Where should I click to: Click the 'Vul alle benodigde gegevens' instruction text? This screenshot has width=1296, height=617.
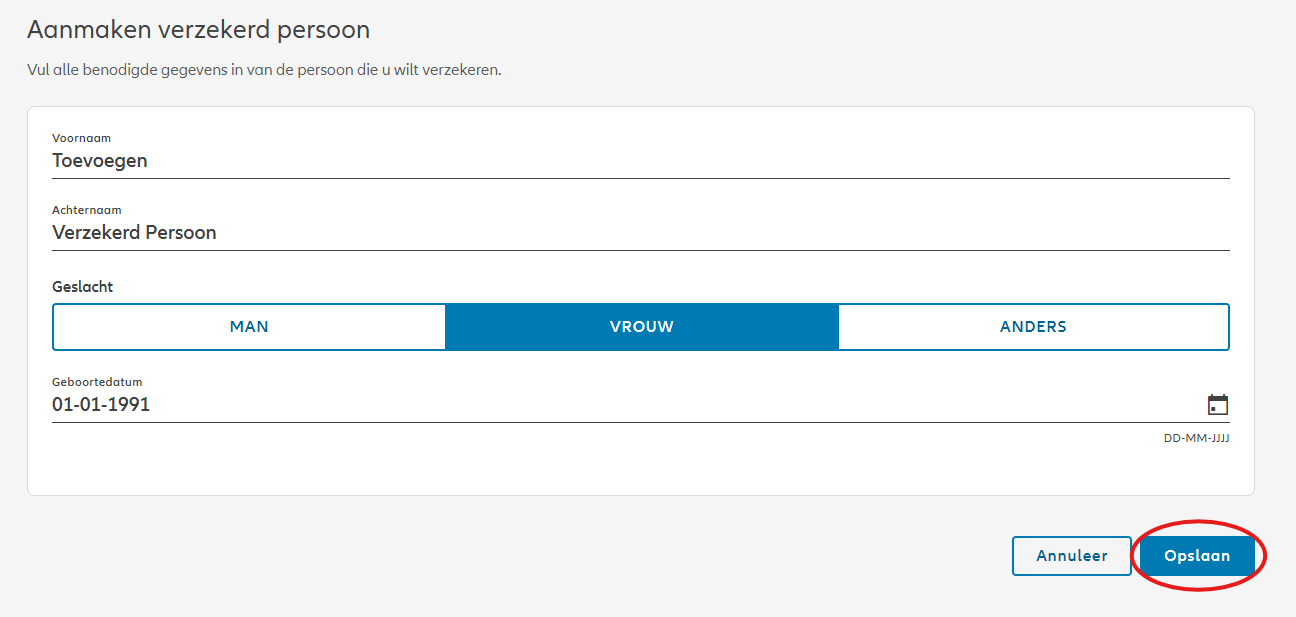264,71
